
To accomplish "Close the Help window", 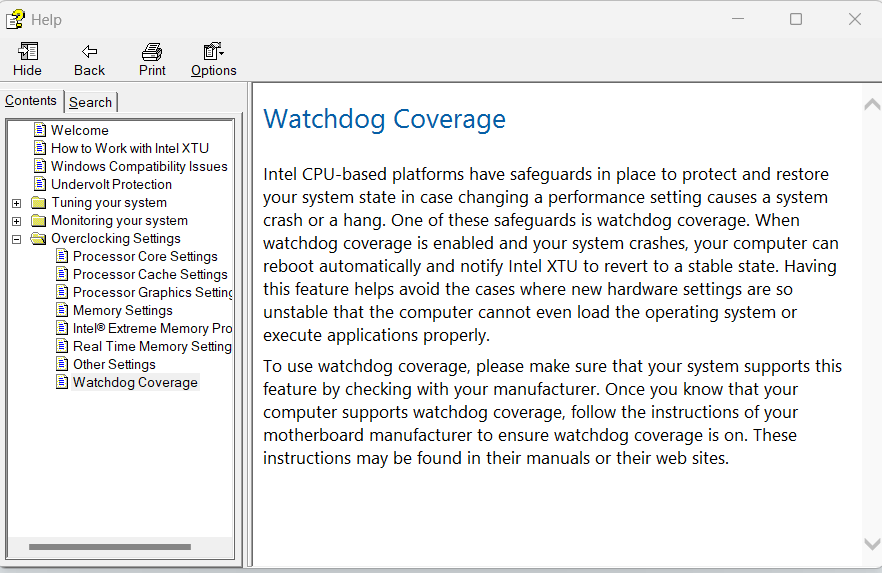I will coord(854,19).
